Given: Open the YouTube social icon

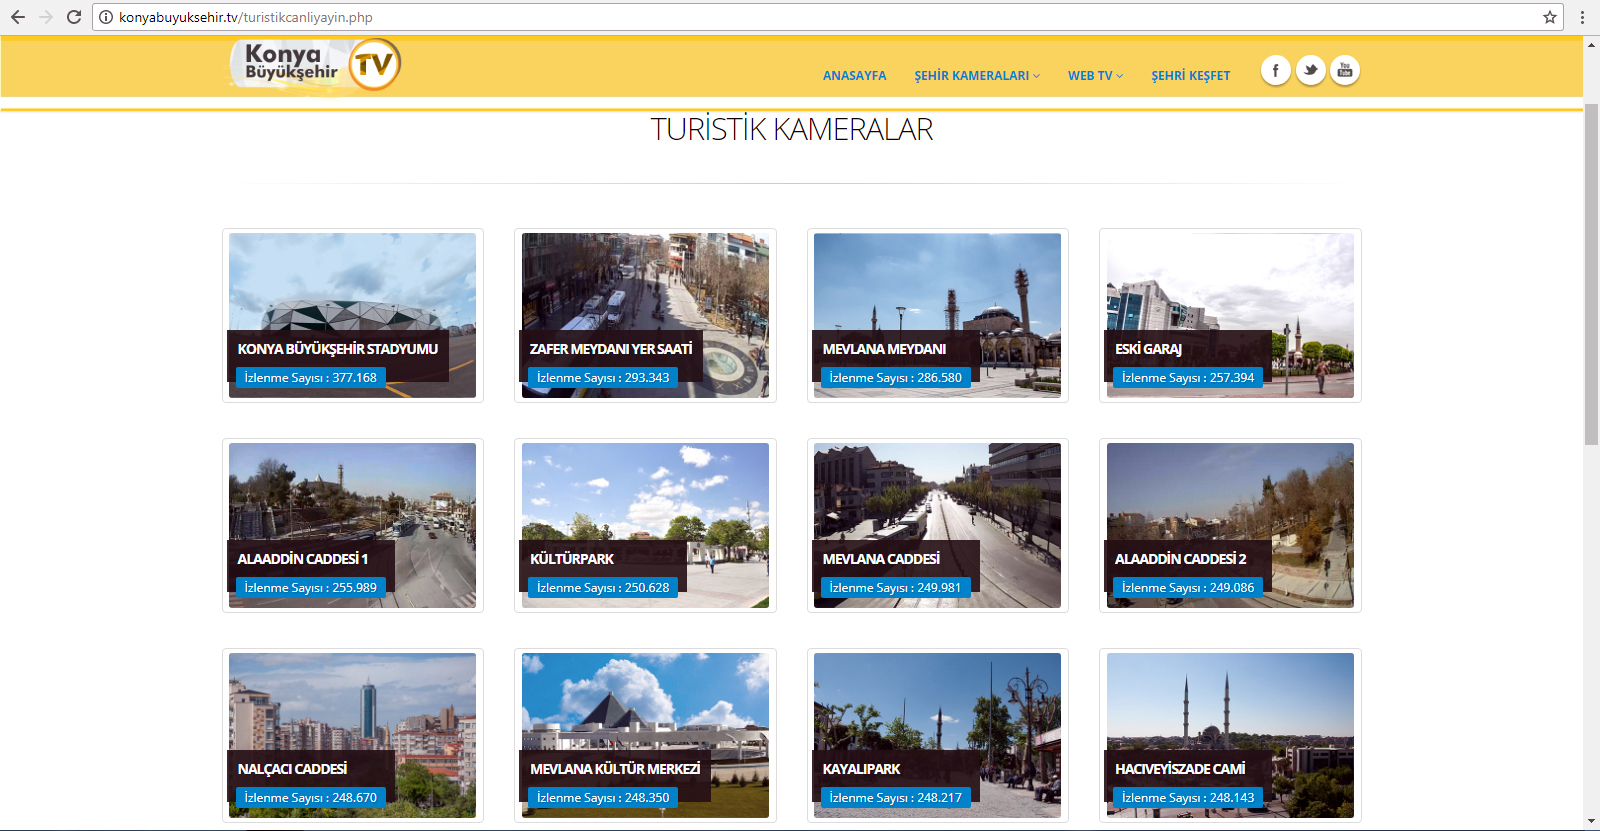Looking at the screenshot, I should 1345,70.
